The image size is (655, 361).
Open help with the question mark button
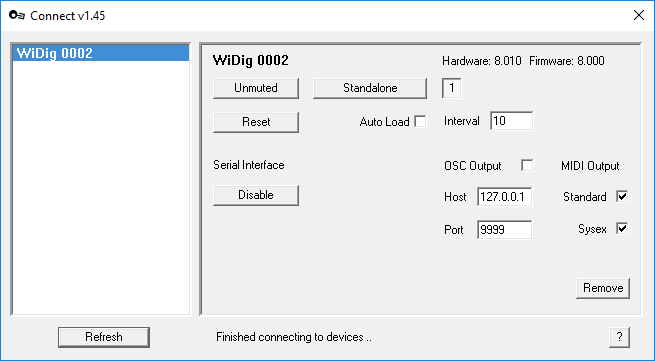tap(619, 337)
